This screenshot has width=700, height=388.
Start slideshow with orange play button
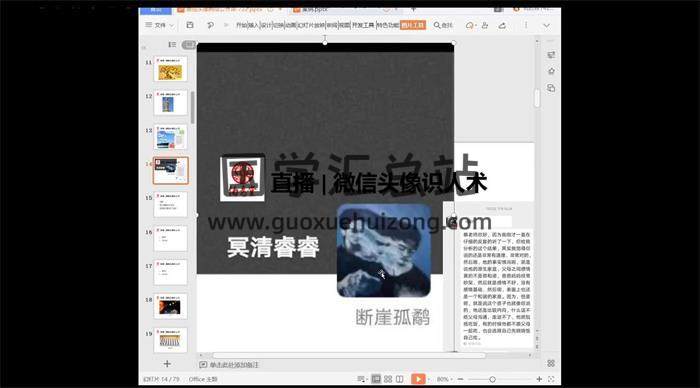(418, 379)
